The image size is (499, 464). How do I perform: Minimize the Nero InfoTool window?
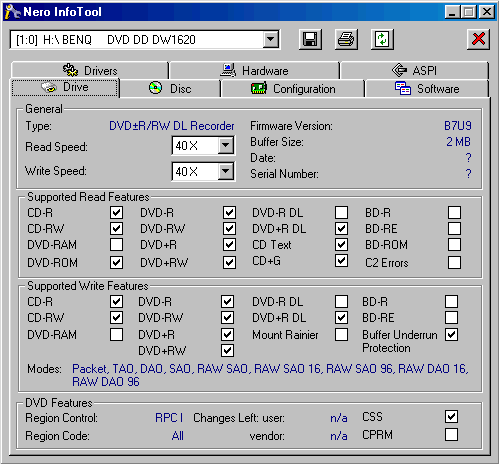(x=452, y=12)
